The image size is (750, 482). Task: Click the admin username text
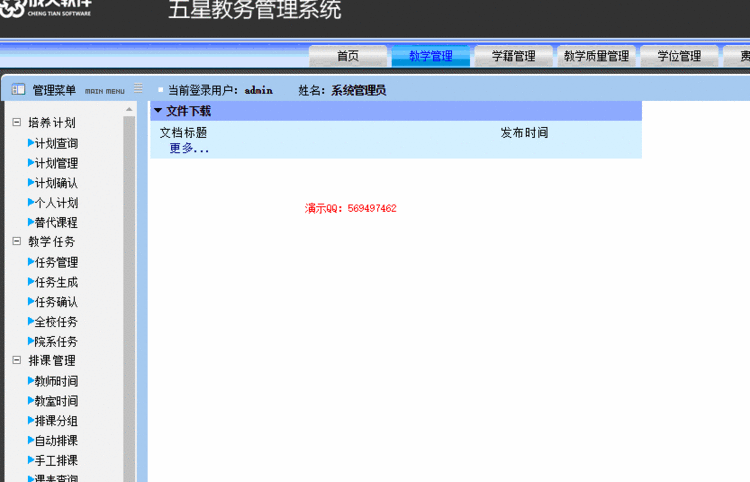click(259, 90)
